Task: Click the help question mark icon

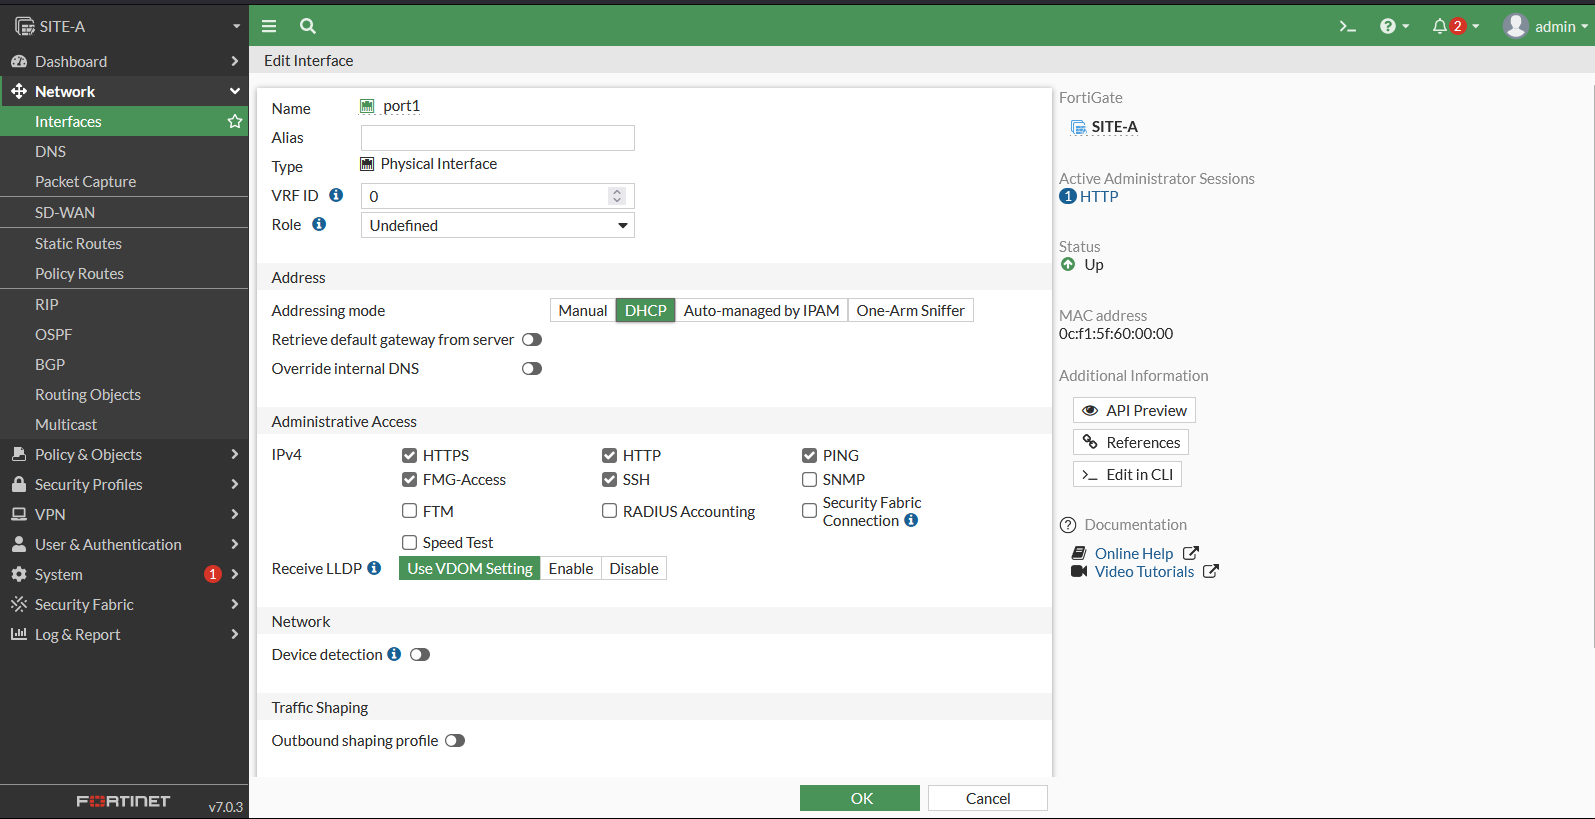Action: coord(1388,26)
